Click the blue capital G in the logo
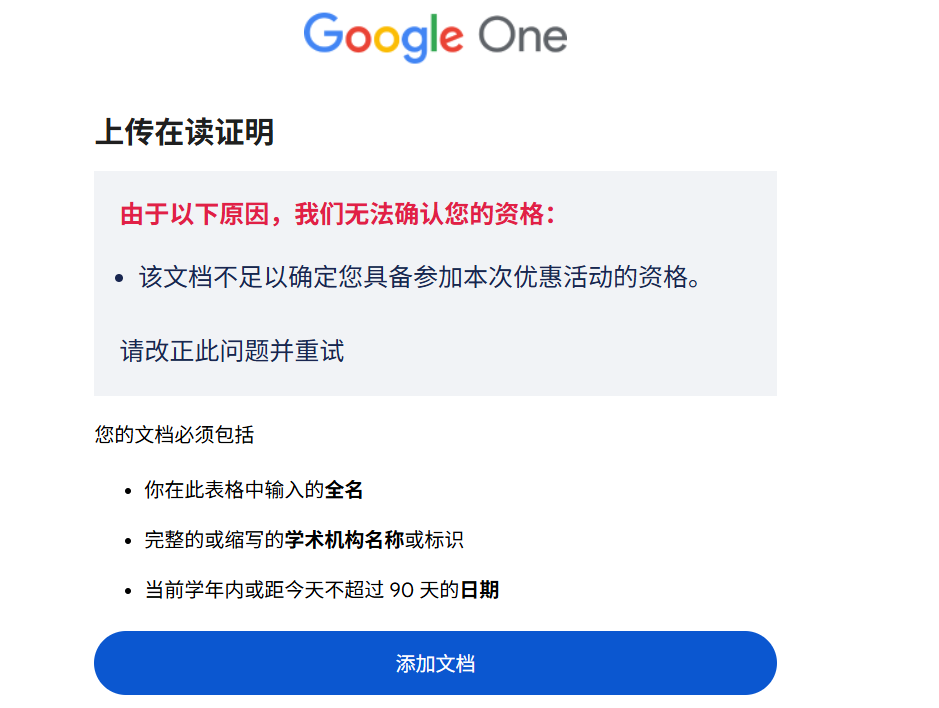This screenshot has width=939, height=708. click(324, 36)
